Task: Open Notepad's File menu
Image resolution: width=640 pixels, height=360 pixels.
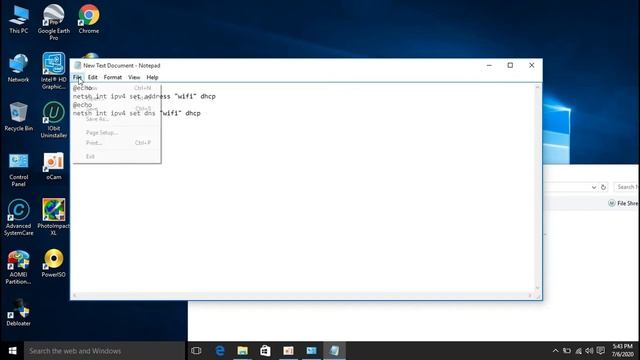Action: coord(77,77)
